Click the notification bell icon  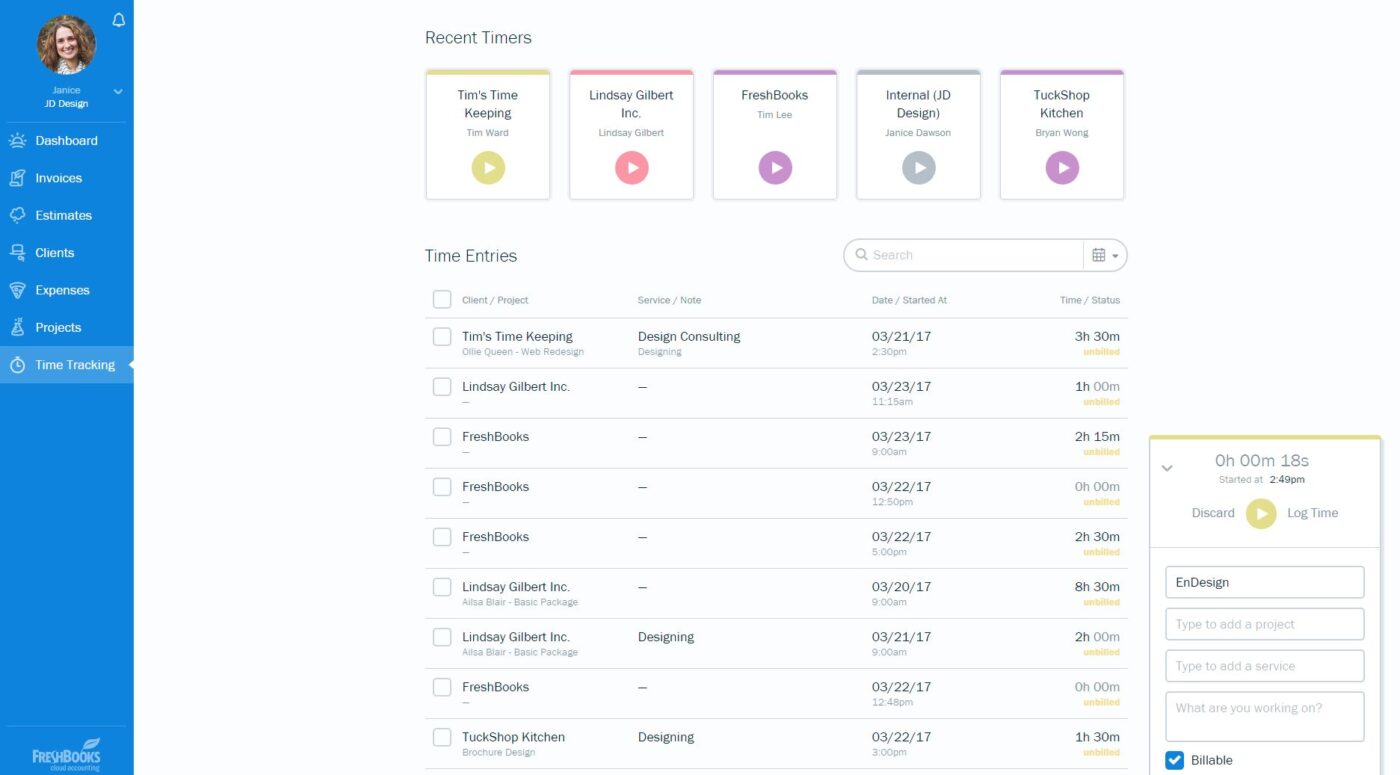coord(119,20)
